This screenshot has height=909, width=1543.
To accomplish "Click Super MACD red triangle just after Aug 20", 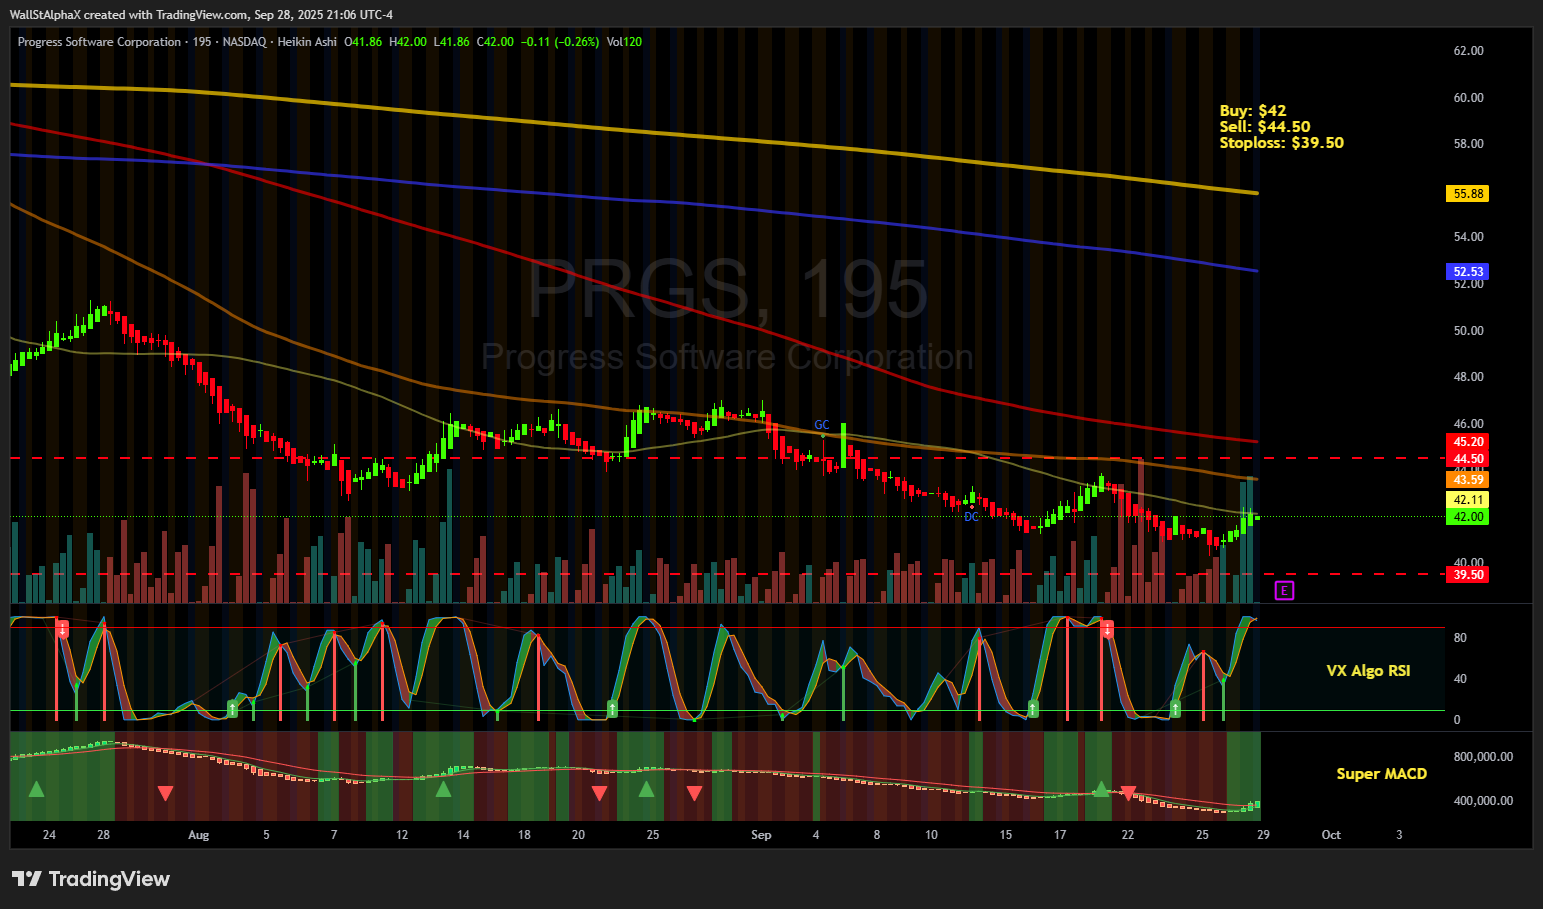I will click(x=599, y=793).
